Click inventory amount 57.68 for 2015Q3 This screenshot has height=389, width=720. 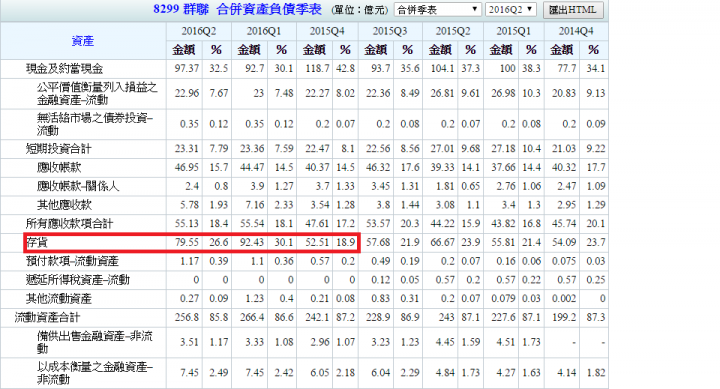click(x=378, y=242)
